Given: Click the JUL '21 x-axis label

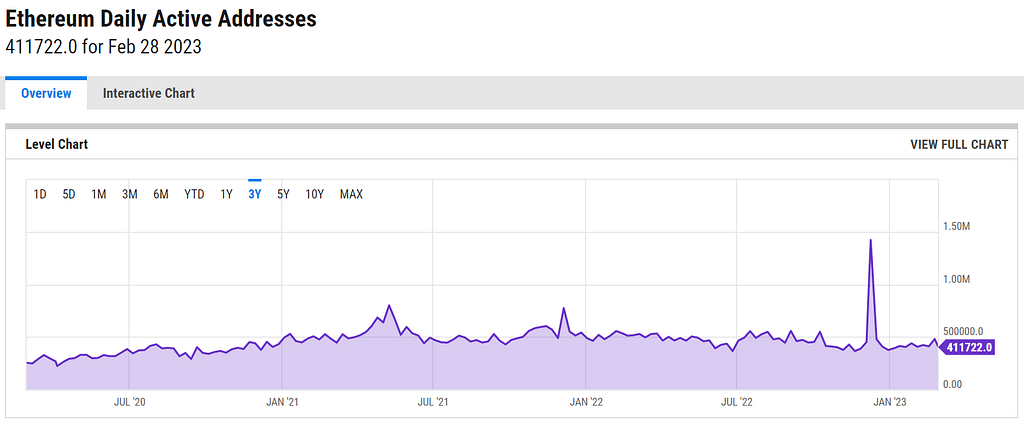Looking at the screenshot, I should (432, 402).
